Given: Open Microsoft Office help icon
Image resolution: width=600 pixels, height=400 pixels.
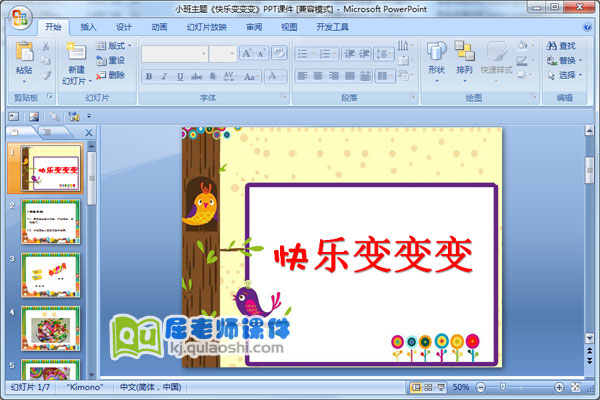Looking at the screenshot, I should pyautogui.click(x=587, y=27).
